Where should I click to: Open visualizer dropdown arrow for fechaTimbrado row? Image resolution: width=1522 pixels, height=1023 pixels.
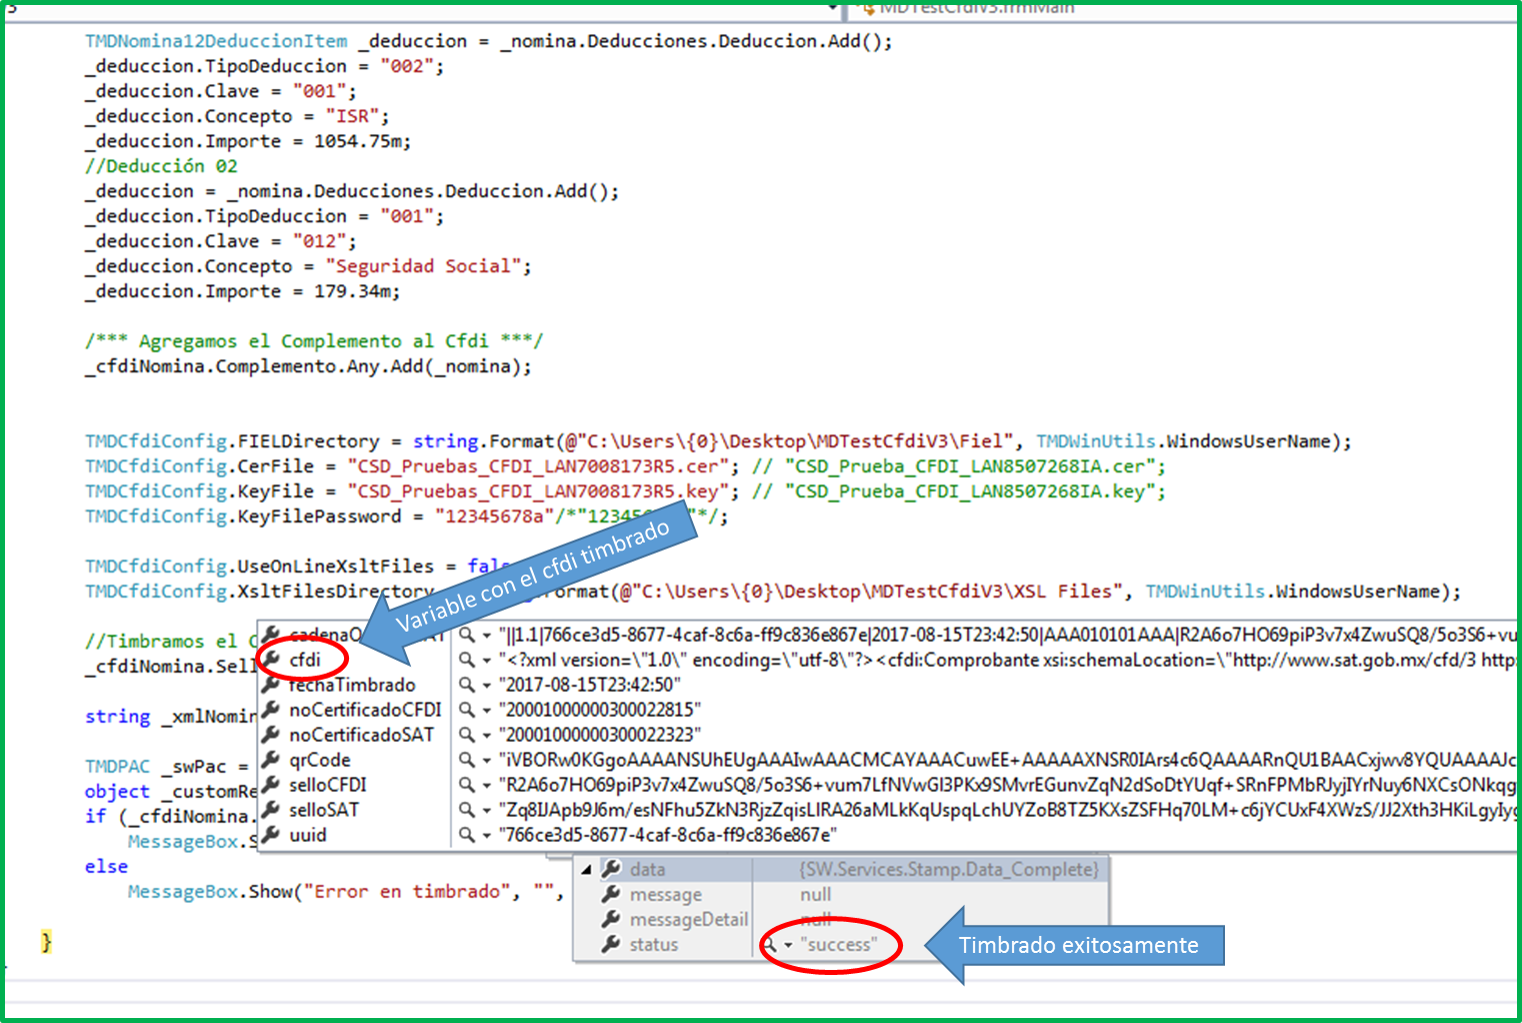(x=487, y=686)
